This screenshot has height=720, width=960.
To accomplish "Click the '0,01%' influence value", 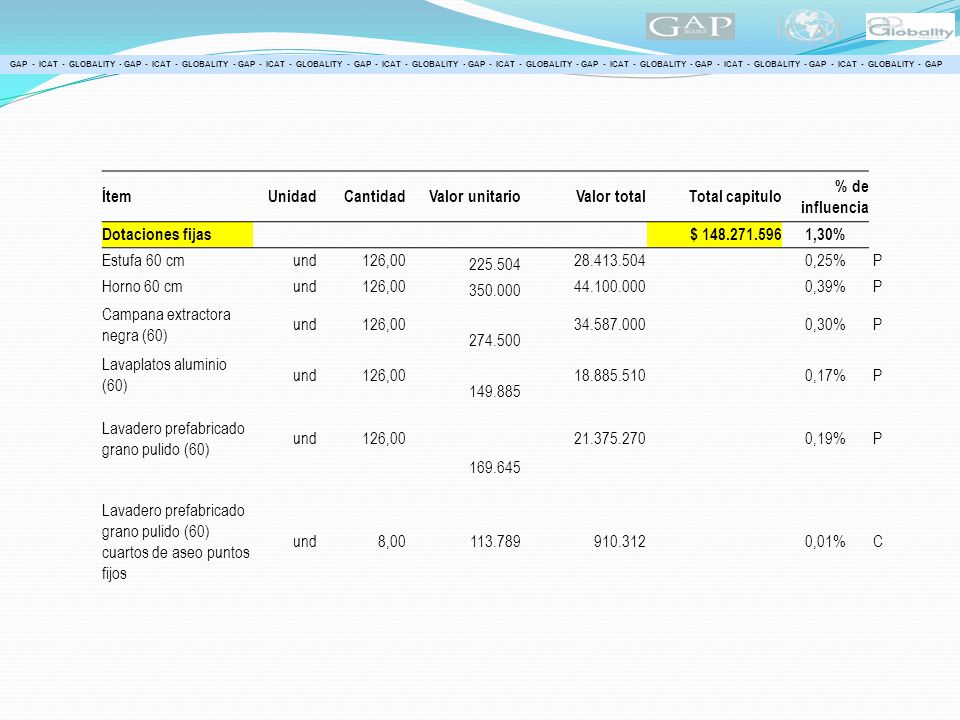I will click(825, 541).
